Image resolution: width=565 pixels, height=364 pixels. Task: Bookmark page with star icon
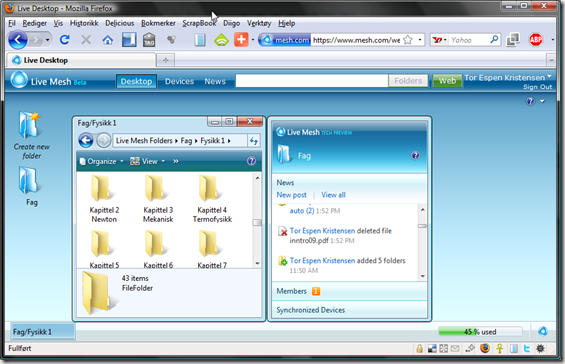coord(408,40)
